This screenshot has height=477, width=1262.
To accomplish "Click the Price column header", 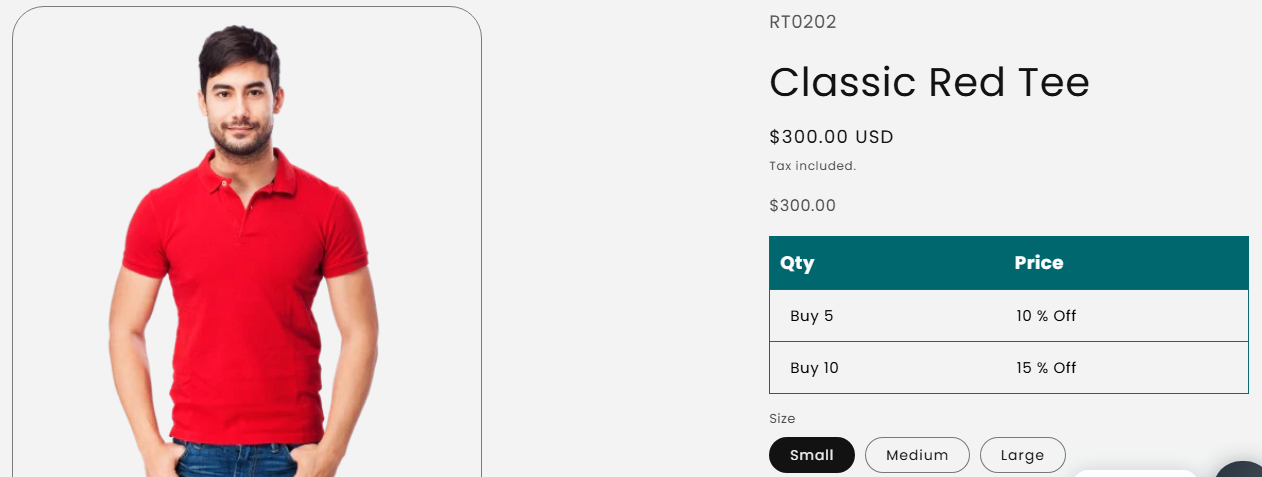I will 1038,263.
